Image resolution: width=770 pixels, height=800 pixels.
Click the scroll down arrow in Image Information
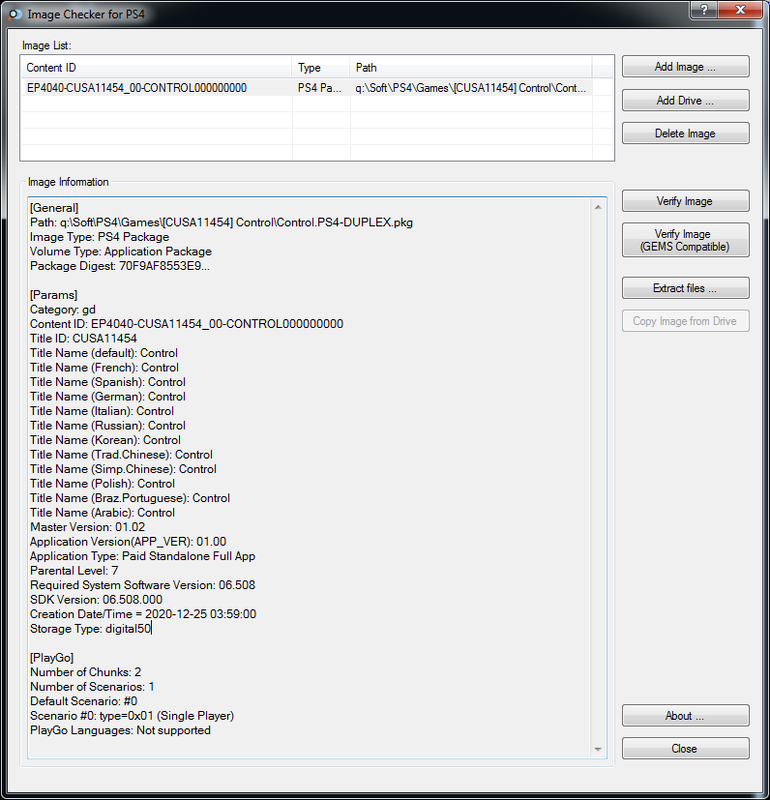598,749
